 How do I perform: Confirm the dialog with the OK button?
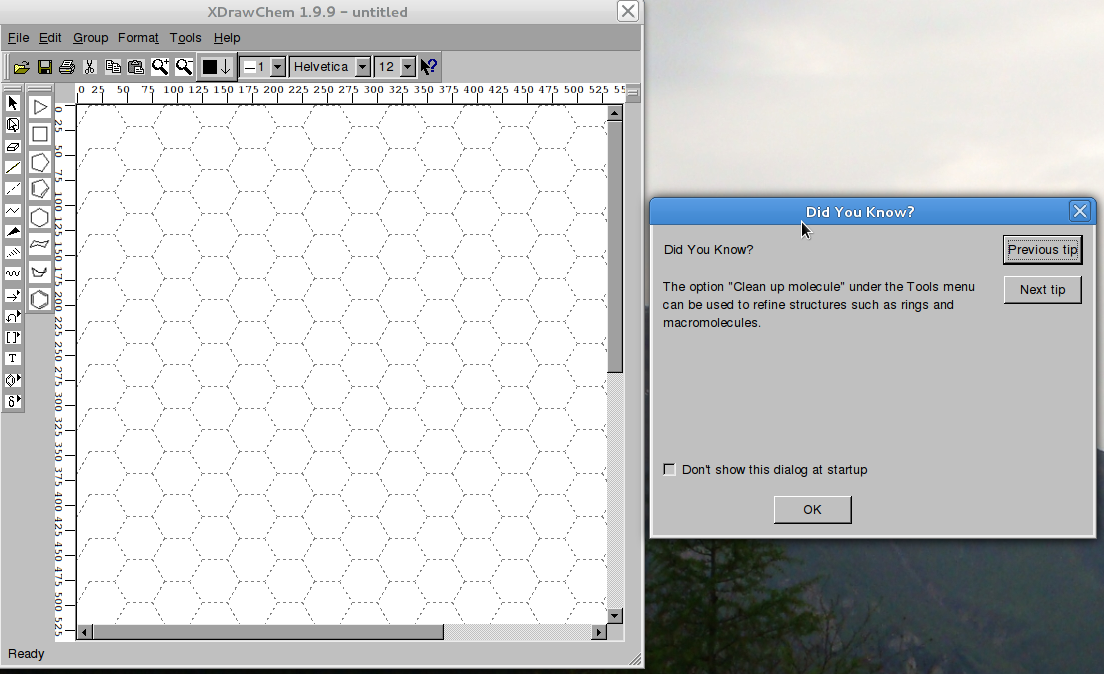(x=813, y=509)
